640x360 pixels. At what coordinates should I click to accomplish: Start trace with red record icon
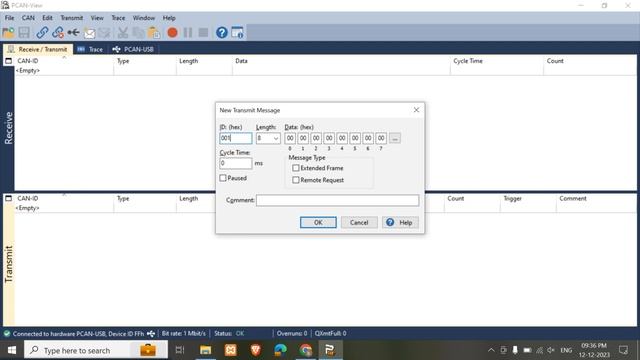coord(172,32)
